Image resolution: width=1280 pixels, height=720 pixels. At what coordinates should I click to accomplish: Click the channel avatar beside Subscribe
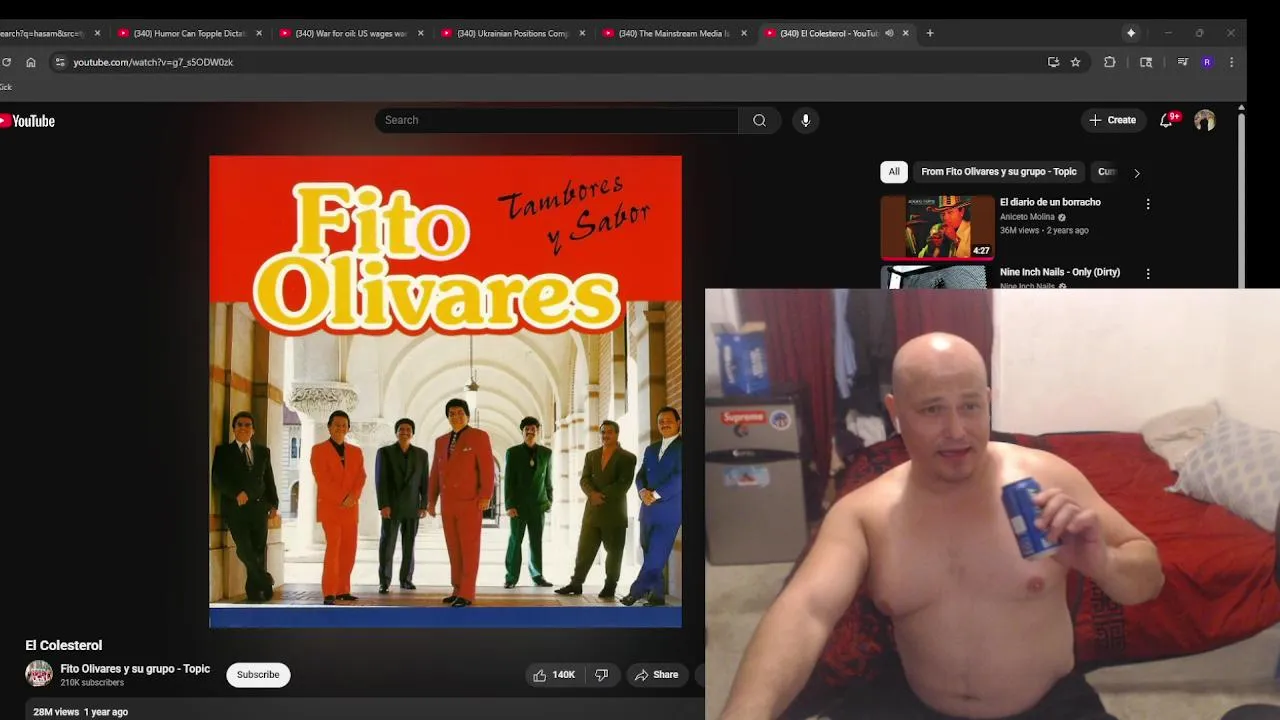tap(39, 674)
